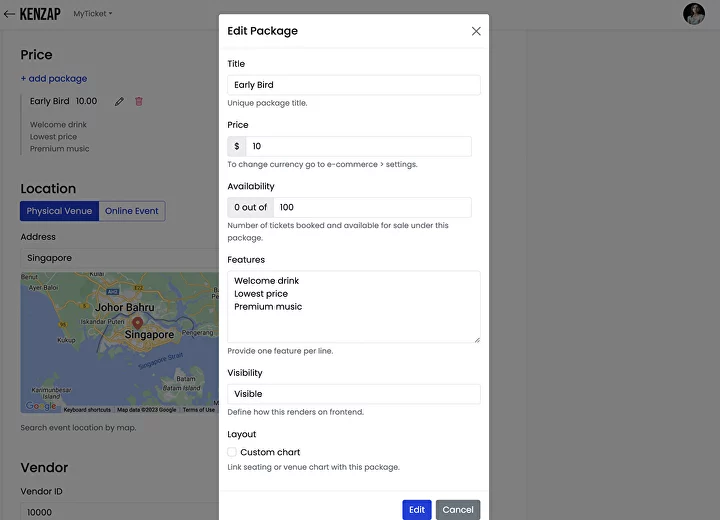
Task: Click the back arrow beside Kenzap logo
Action: 9,14
